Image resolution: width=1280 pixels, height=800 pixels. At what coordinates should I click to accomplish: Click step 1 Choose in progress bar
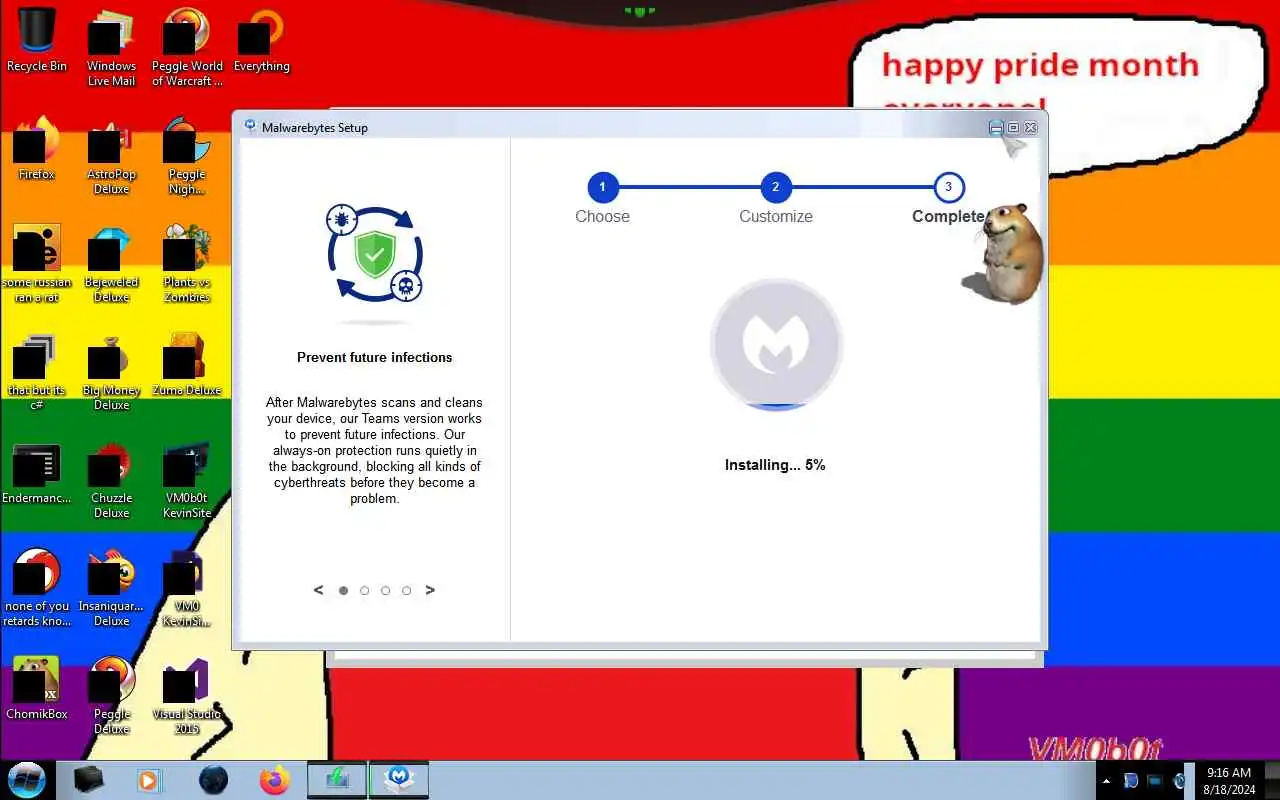602,187
